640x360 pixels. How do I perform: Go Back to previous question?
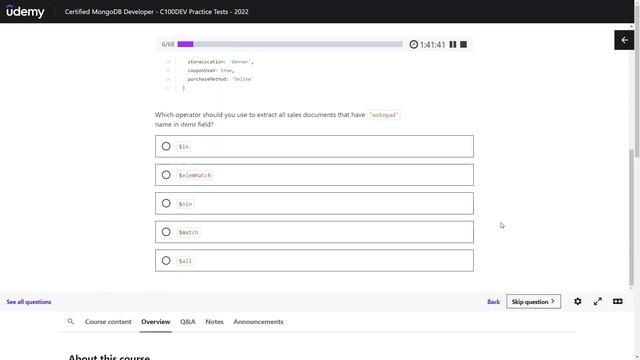point(493,302)
